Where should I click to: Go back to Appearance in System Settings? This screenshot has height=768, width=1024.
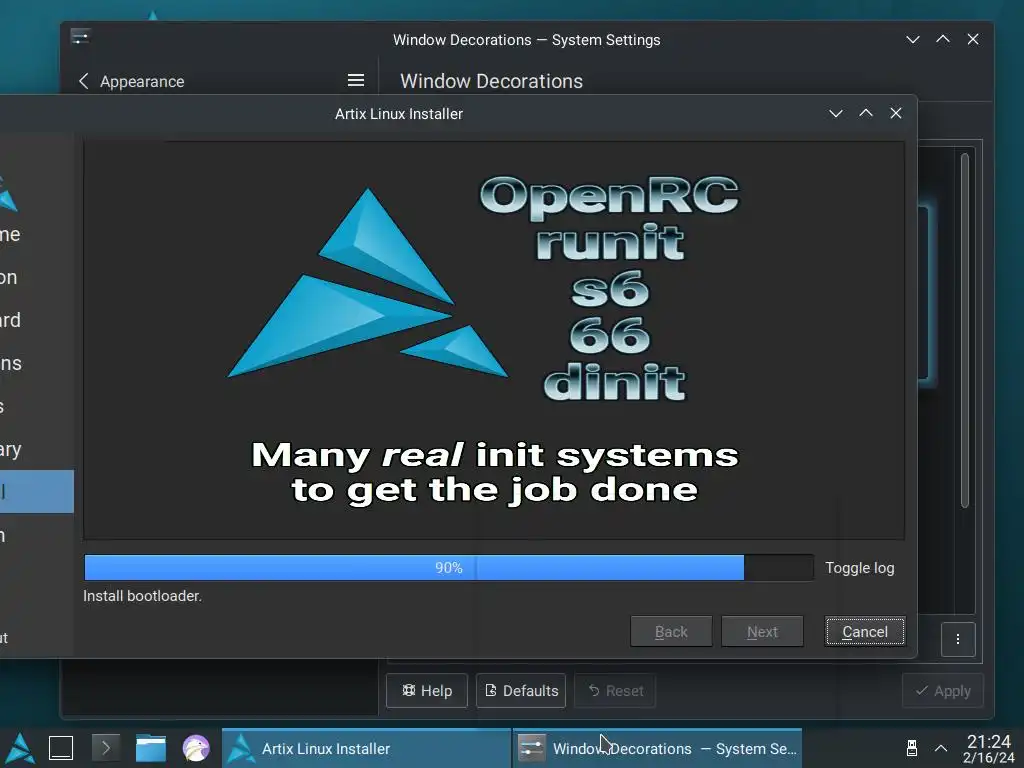click(x=131, y=81)
